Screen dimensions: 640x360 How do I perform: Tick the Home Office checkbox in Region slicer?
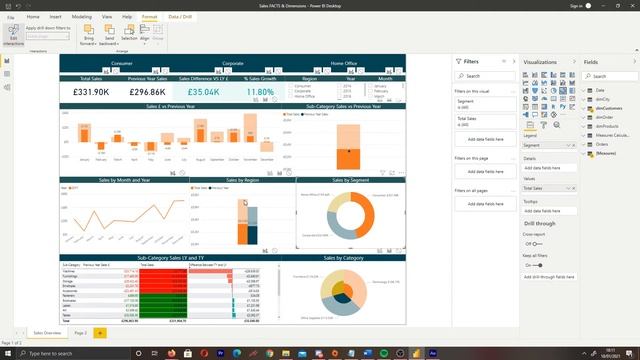coord(291,96)
